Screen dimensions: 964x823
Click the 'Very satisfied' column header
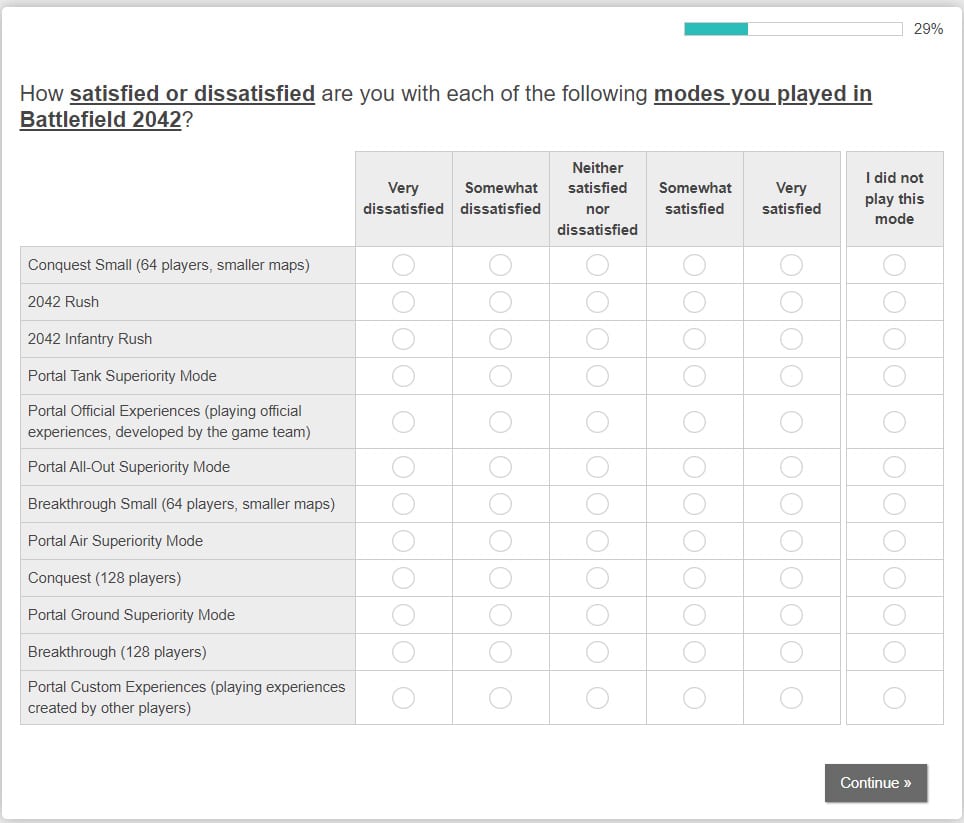click(791, 198)
